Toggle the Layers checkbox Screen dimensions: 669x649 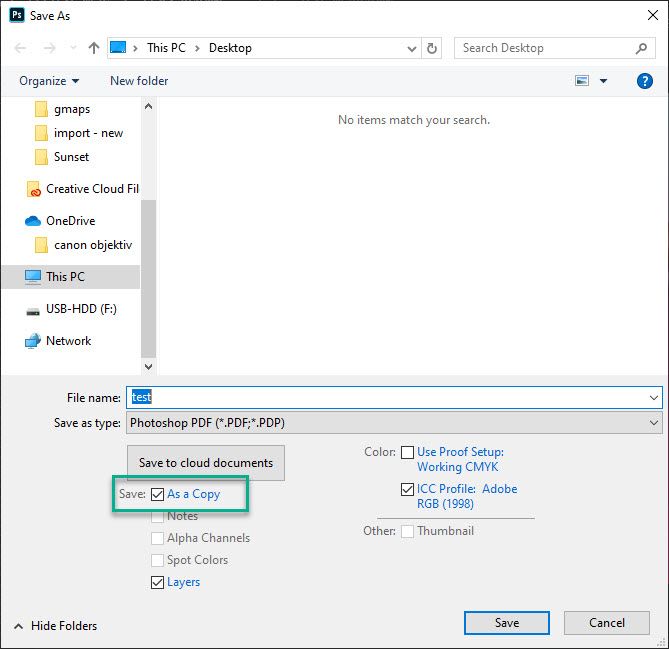(157, 582)
